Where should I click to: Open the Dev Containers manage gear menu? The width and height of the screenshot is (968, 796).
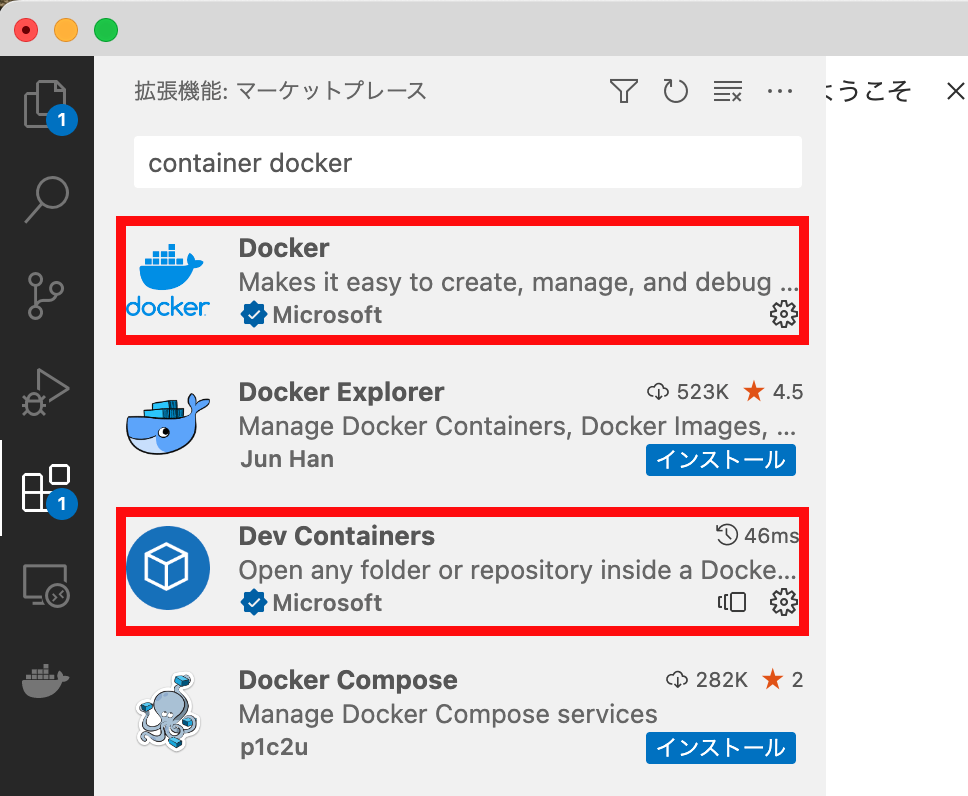point(784,601)
